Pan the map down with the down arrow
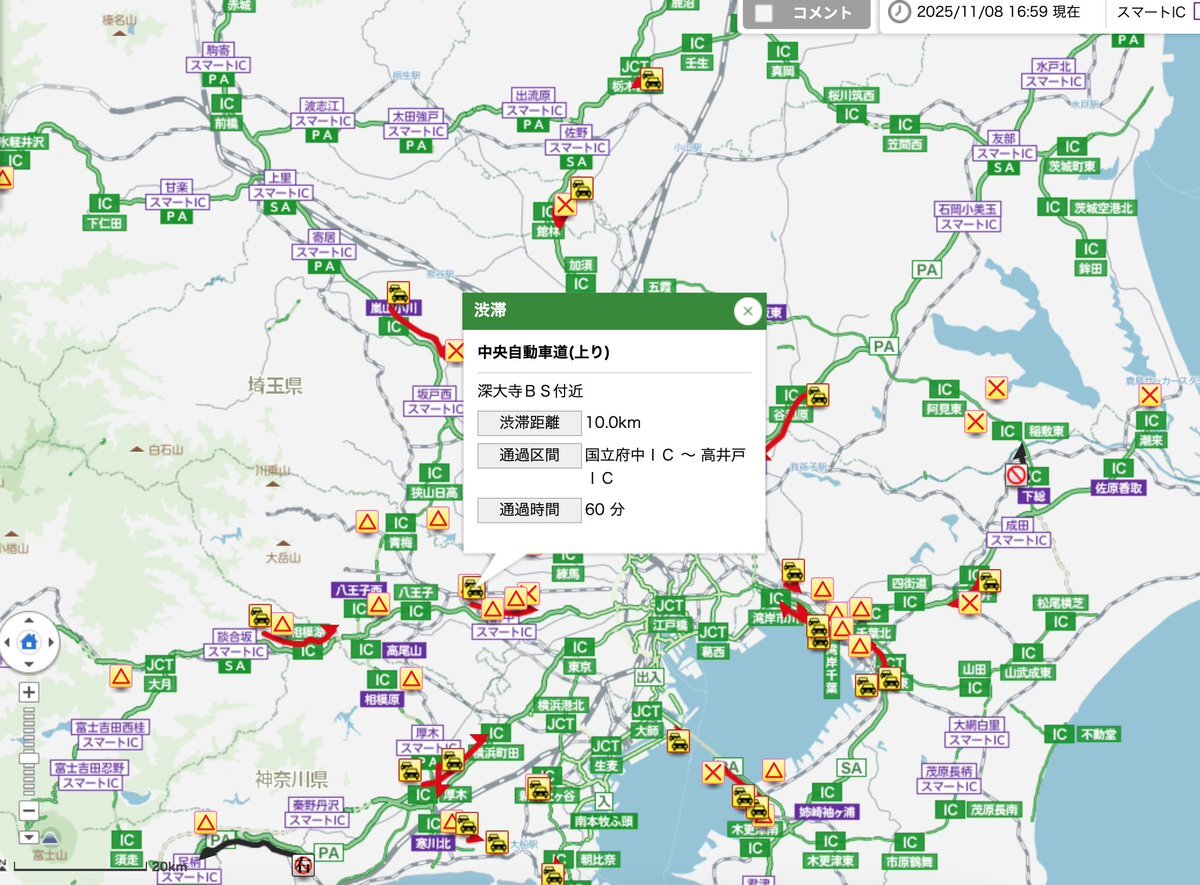1200x885 pixels. pyautogui.click(x=28, y=662)
